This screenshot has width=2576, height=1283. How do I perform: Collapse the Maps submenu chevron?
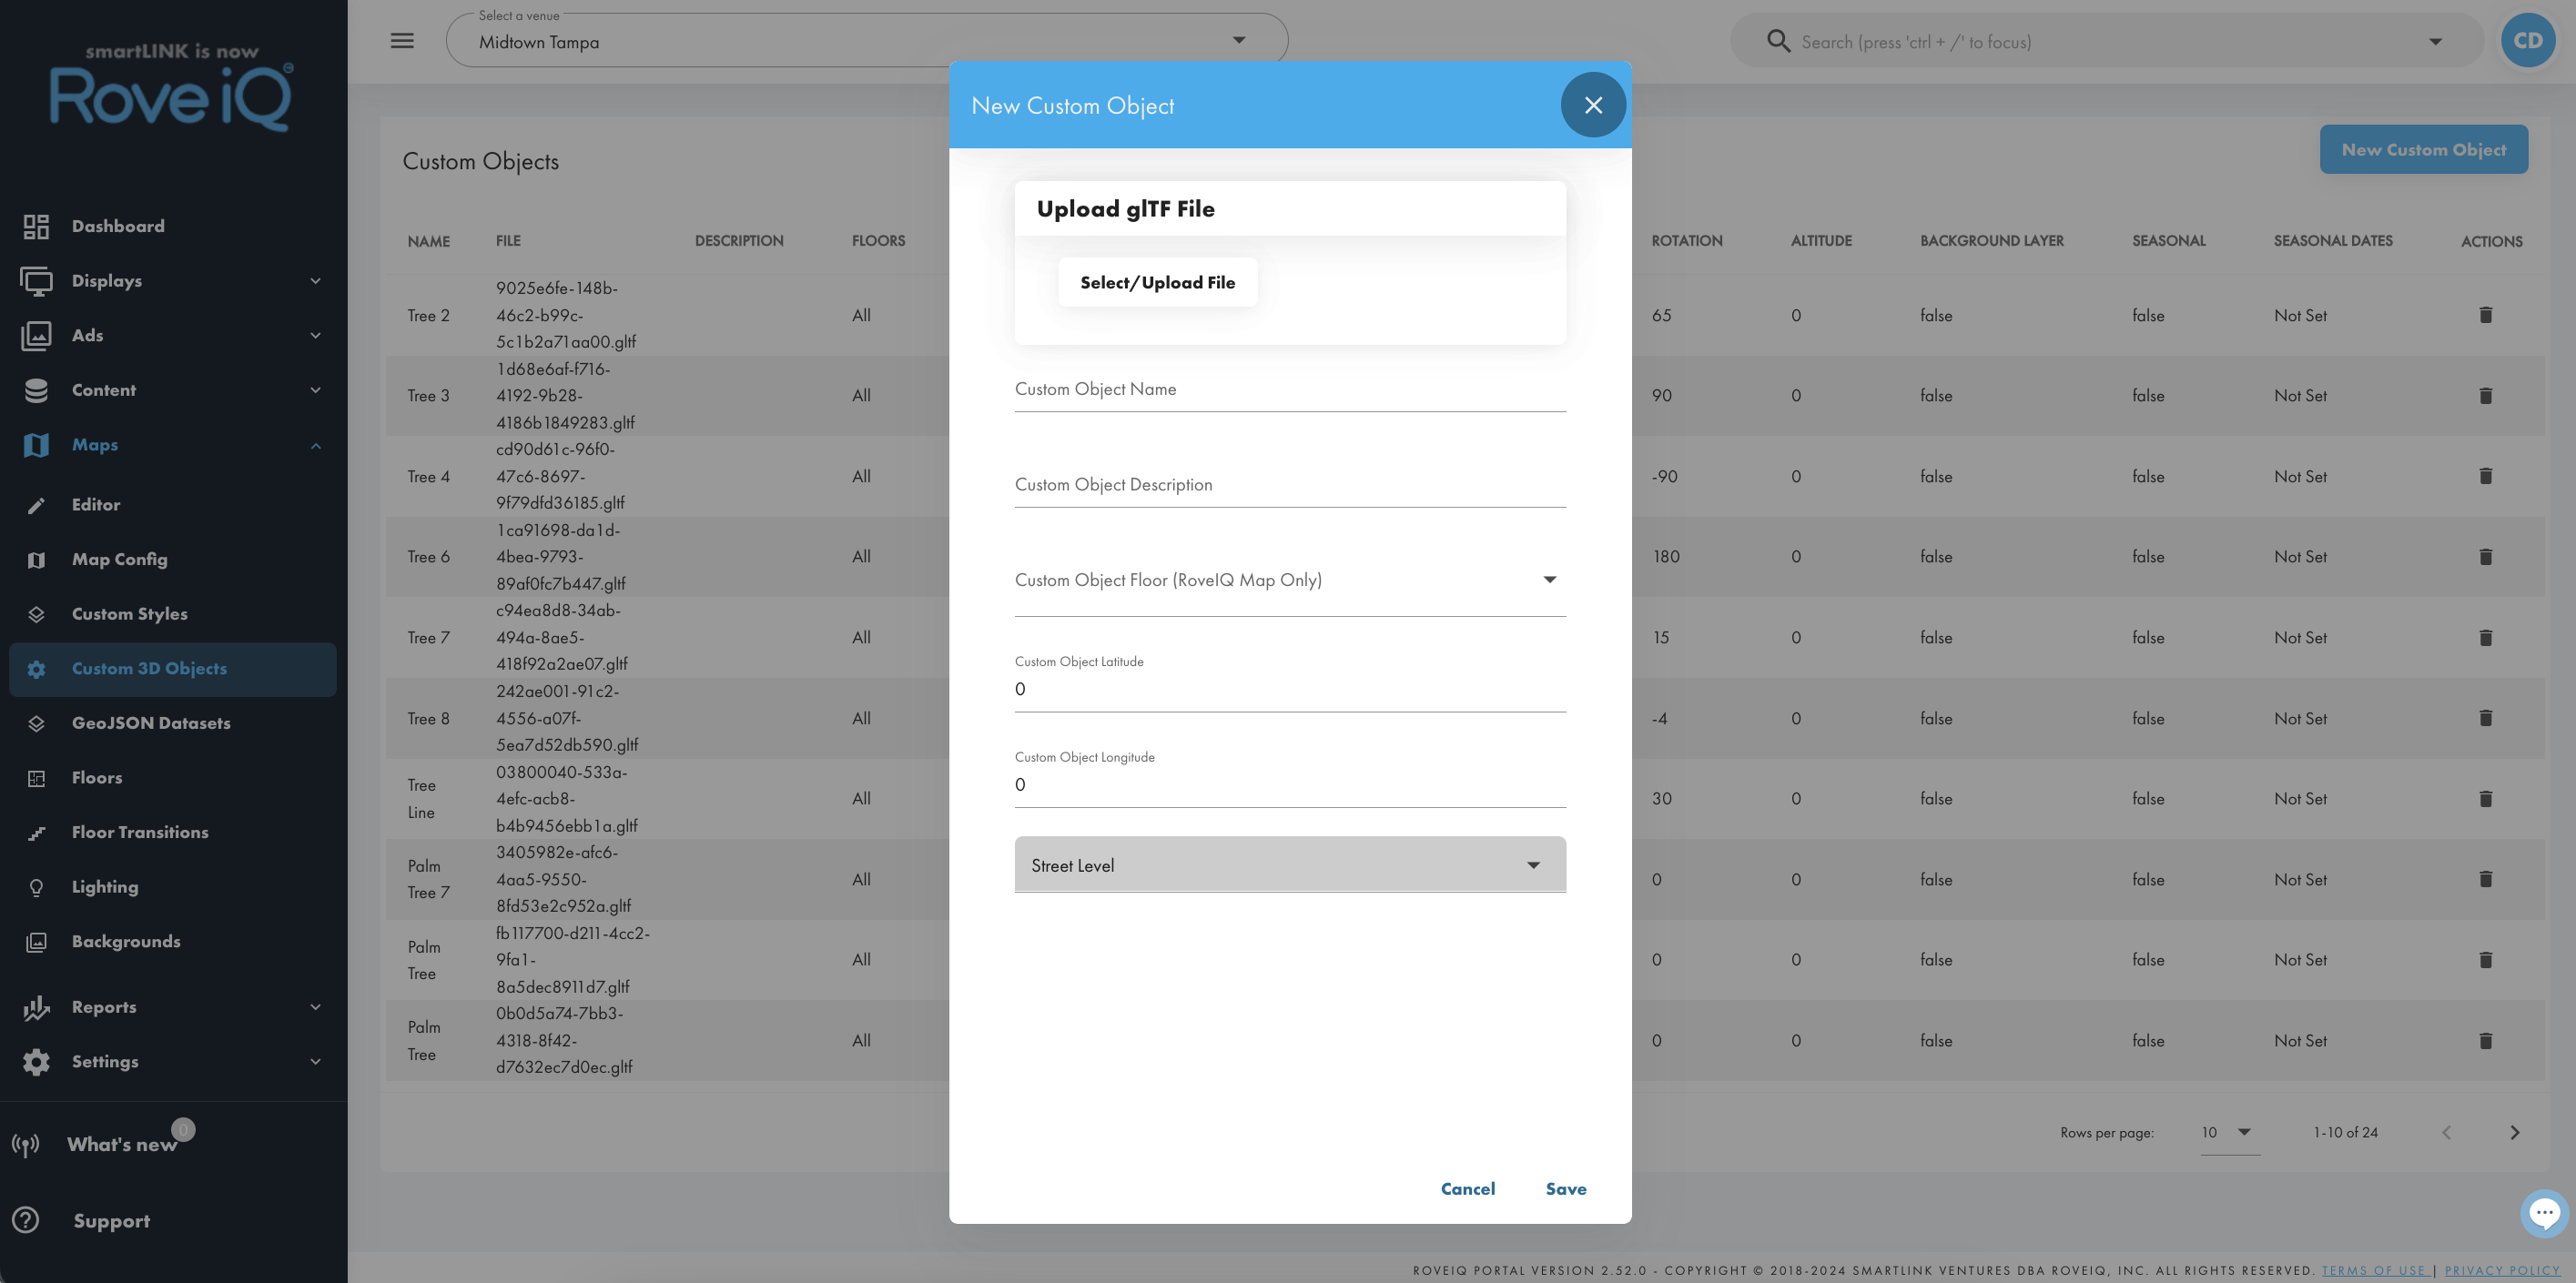point(316,445)
